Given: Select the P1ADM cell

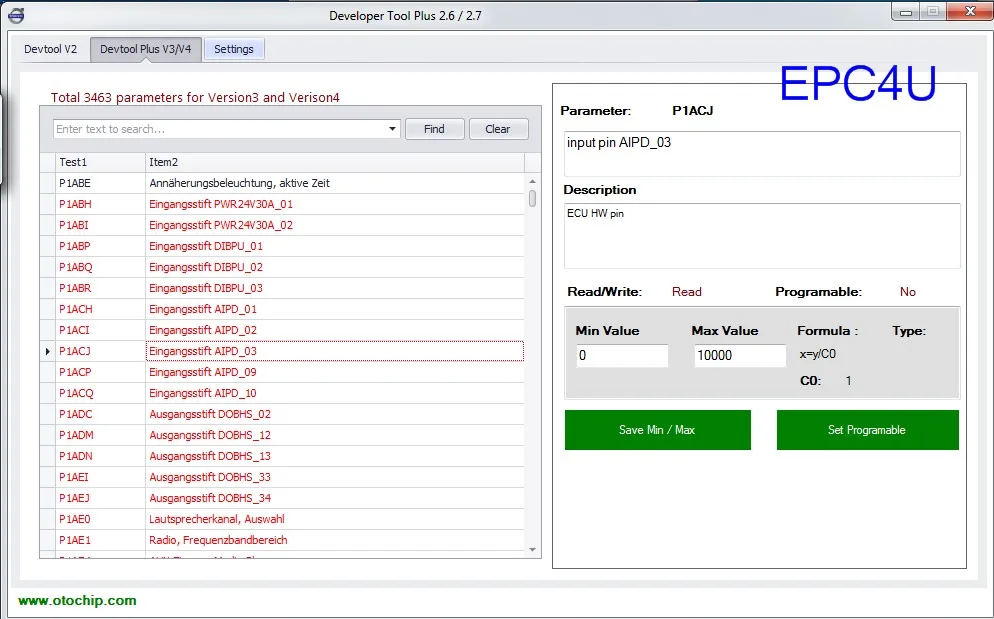Looking at the screenshot, I should point(100,434).
